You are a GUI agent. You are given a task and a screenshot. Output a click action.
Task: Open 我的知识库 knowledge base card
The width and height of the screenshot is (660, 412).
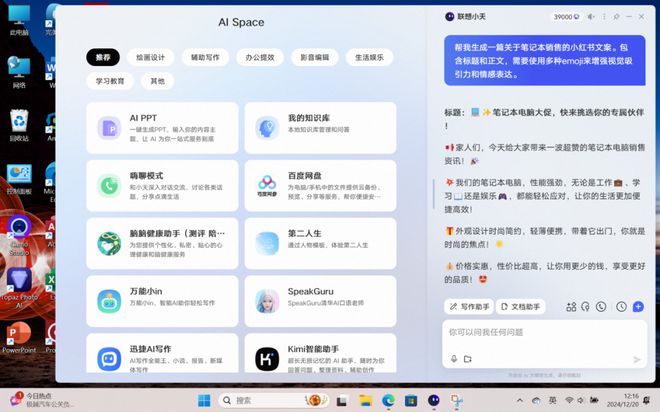[320, 128]
